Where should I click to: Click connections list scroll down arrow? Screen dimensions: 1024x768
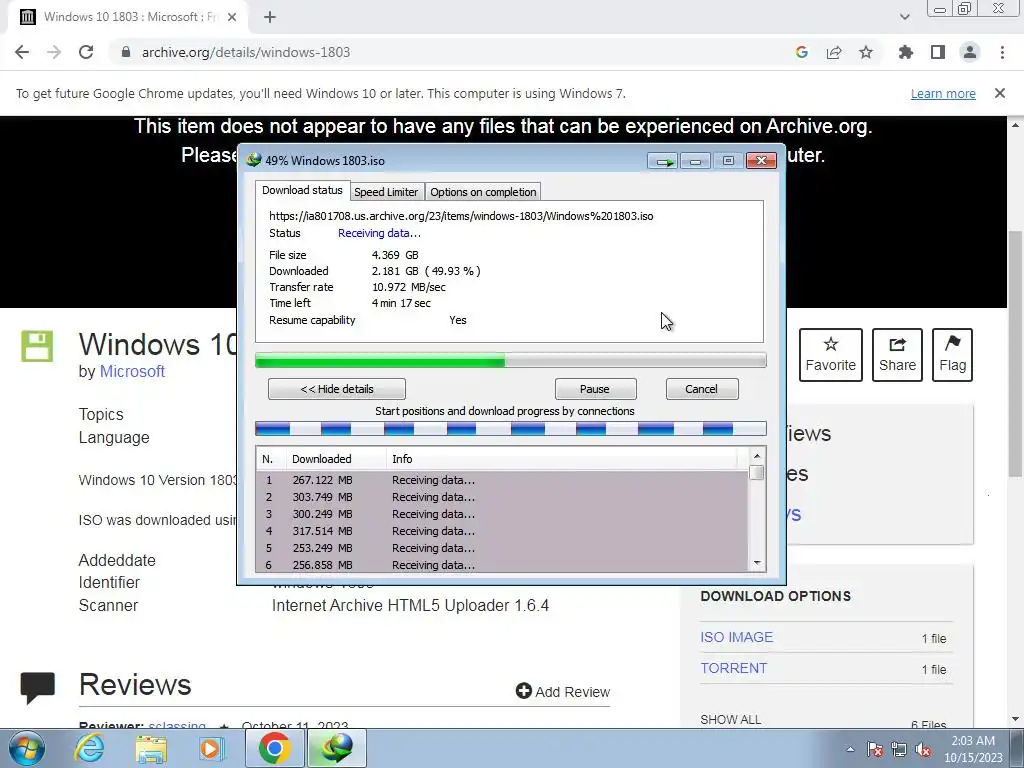(757, 563)
